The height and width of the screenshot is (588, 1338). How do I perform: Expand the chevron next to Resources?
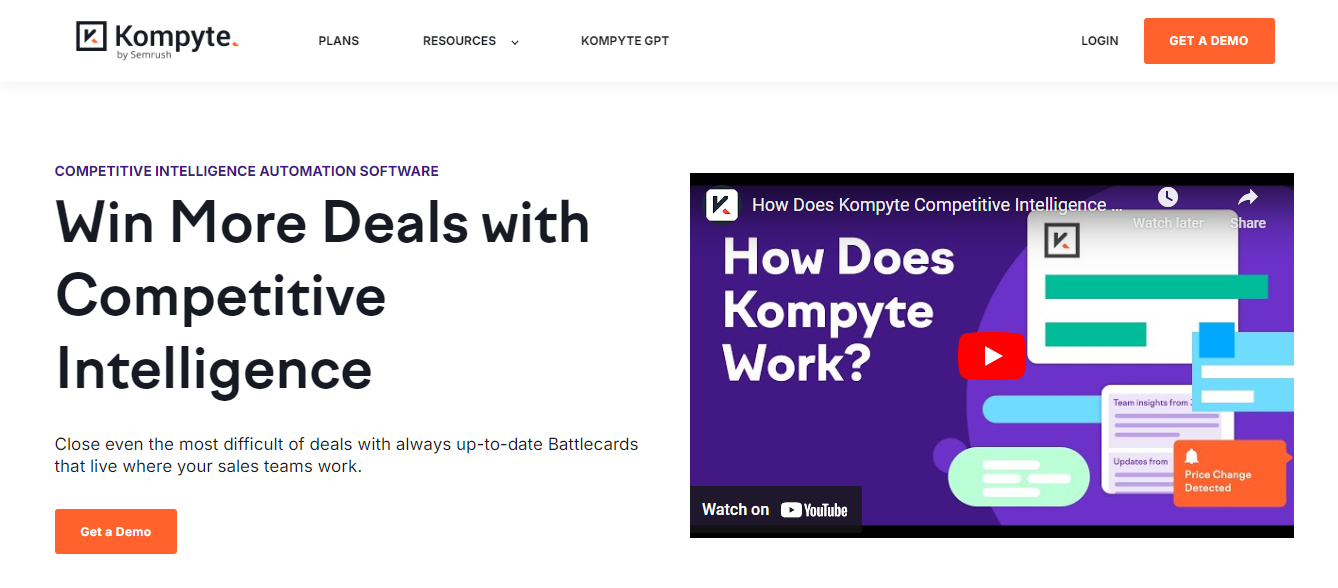(x=515, y=42)
